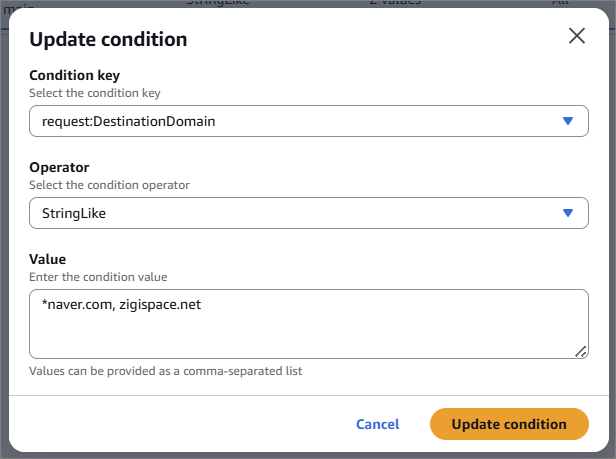Close the Update condition dialog
Image resolution: width=616 pixels, height=459 pixels.
click(577, 36)
